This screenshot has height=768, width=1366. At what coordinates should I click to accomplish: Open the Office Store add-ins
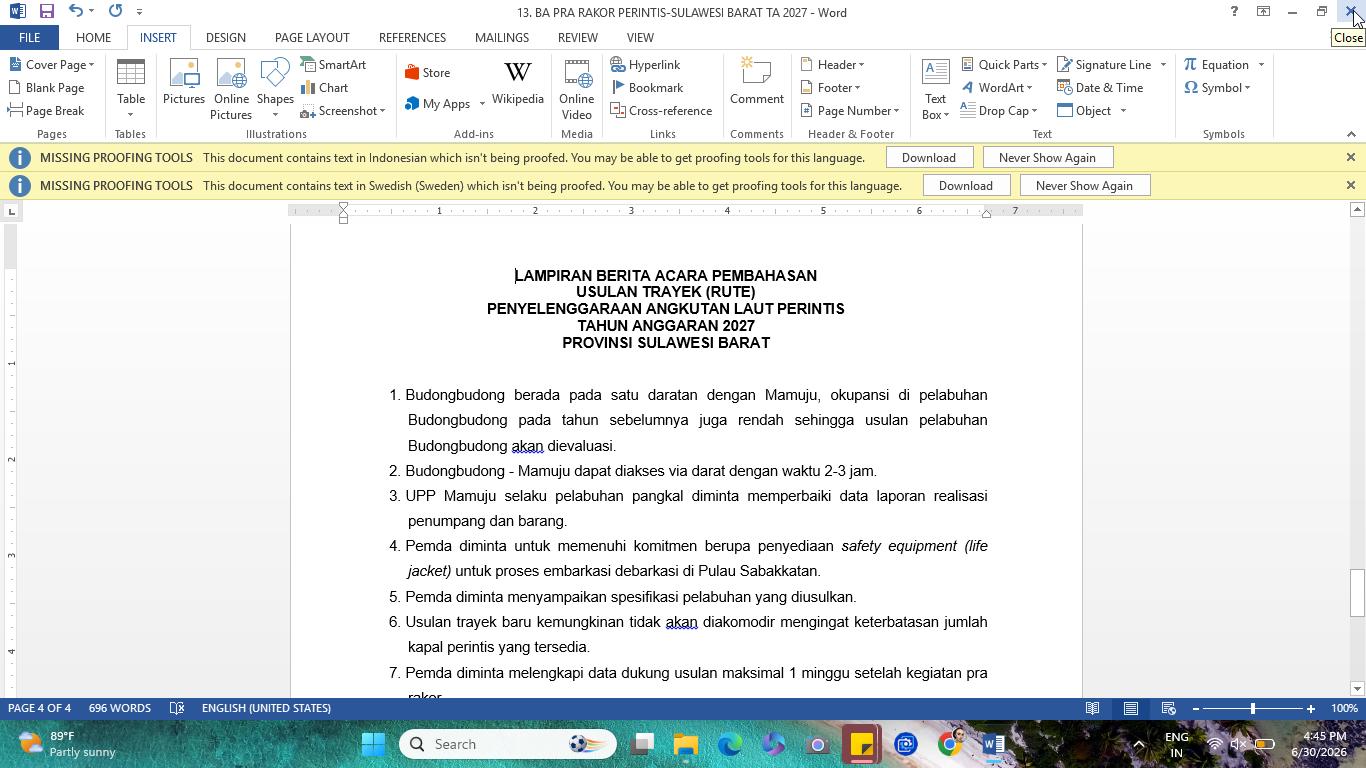(x=428, y=72)
